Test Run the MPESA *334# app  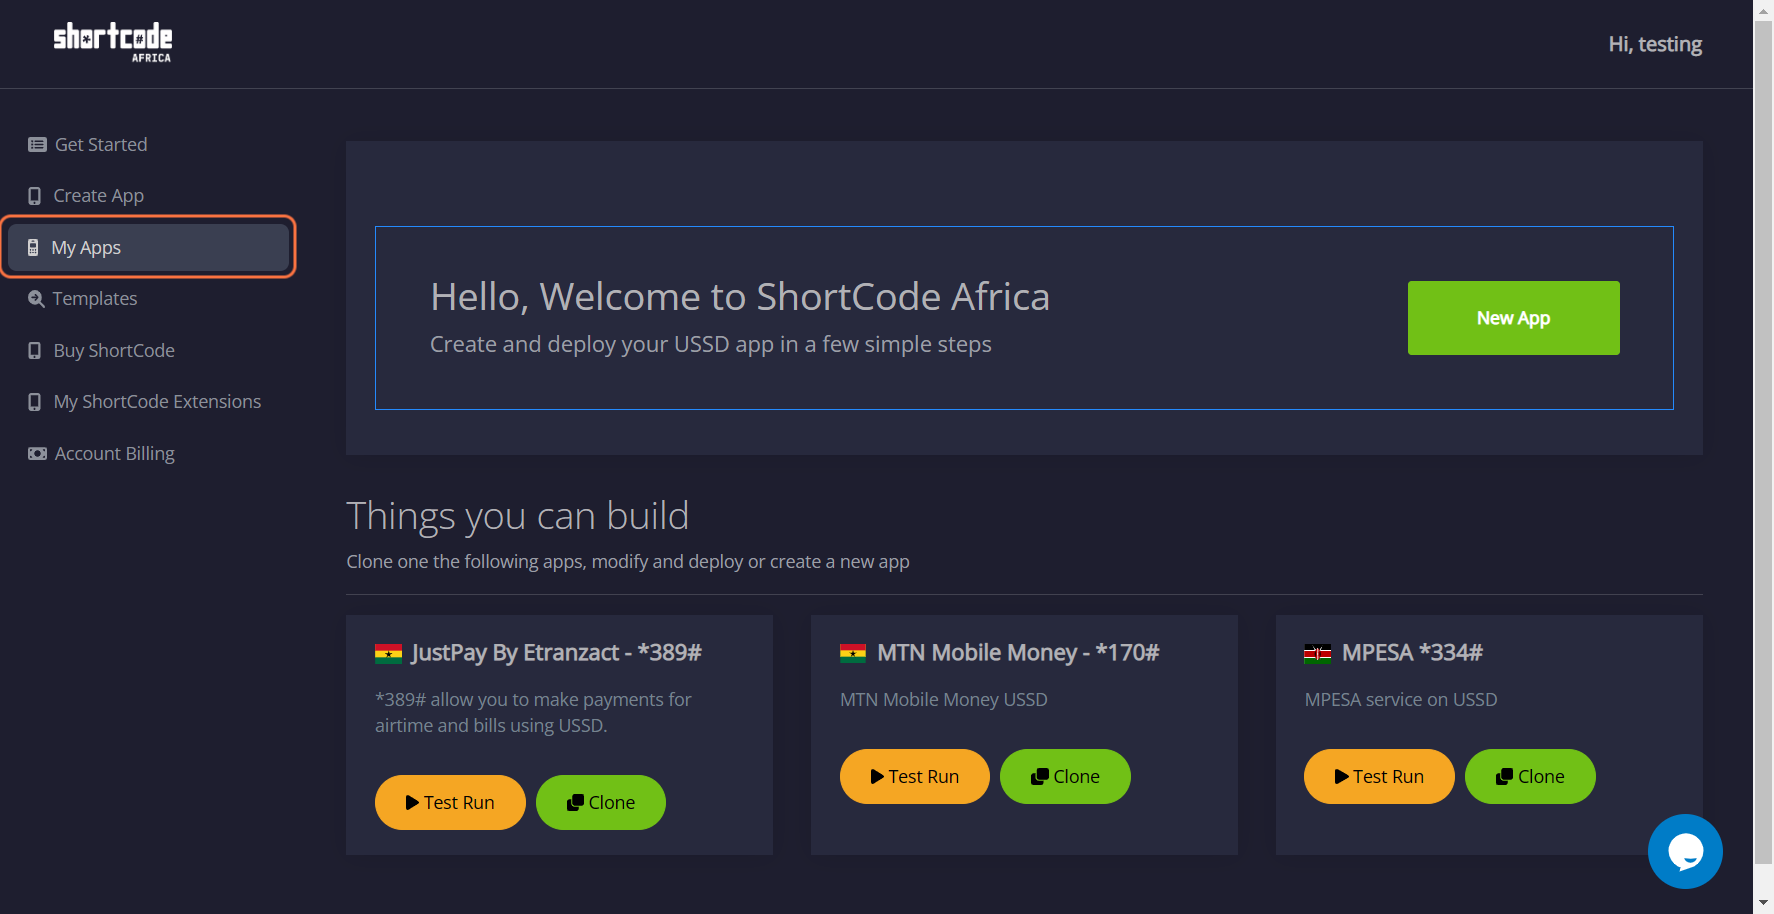coord(1379,777)
